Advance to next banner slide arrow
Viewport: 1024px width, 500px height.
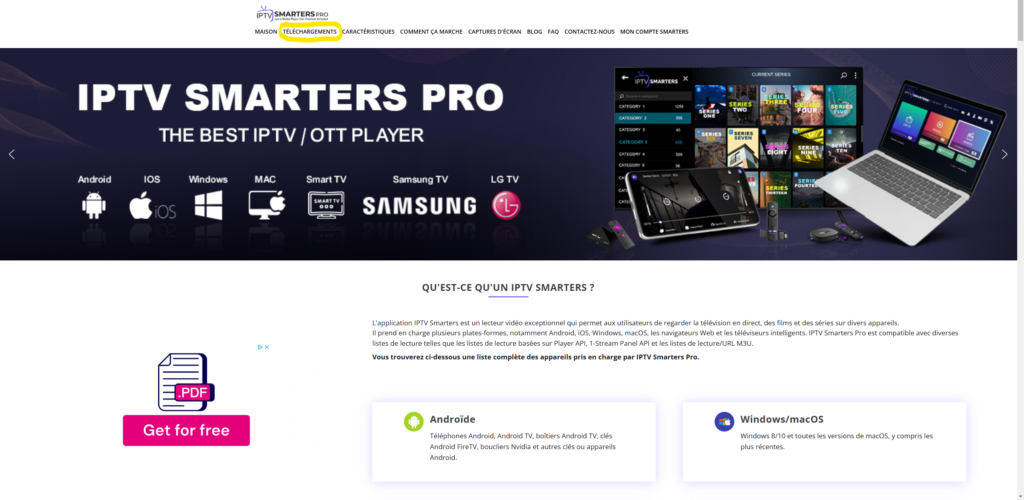click(x=1004, y=155)
